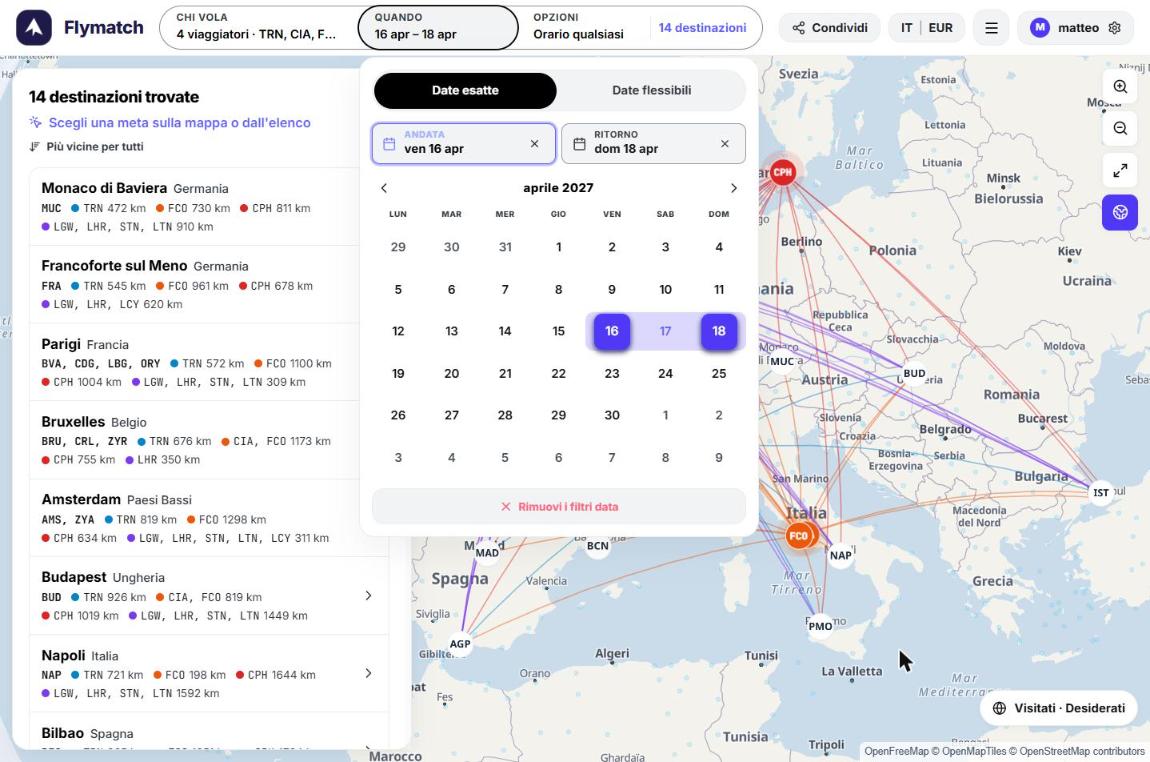Click the OpenFreeMap attribution link
The image size is (1150, 762).
896,751
